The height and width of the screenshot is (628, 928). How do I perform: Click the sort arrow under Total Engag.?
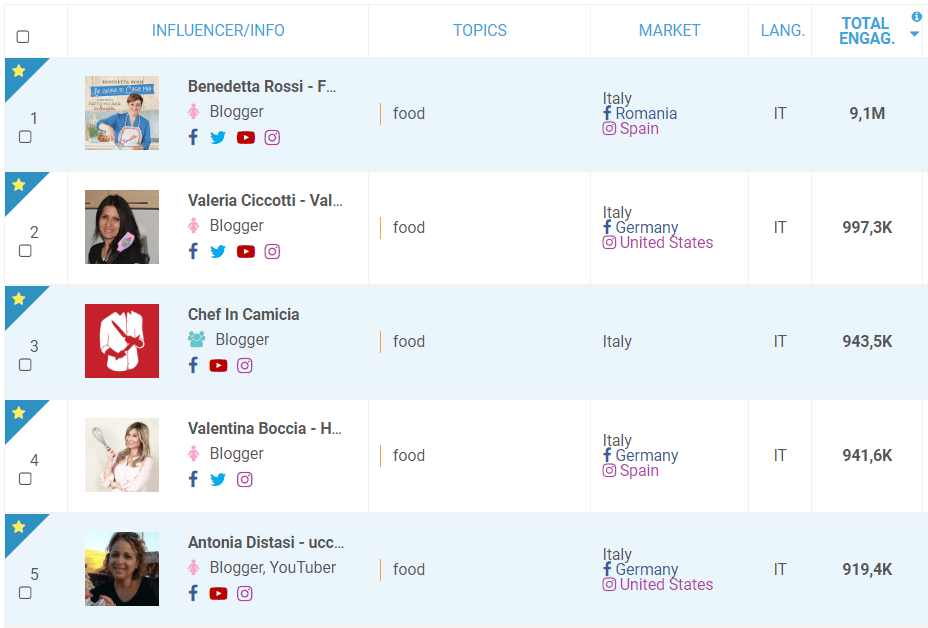(914, 34)
